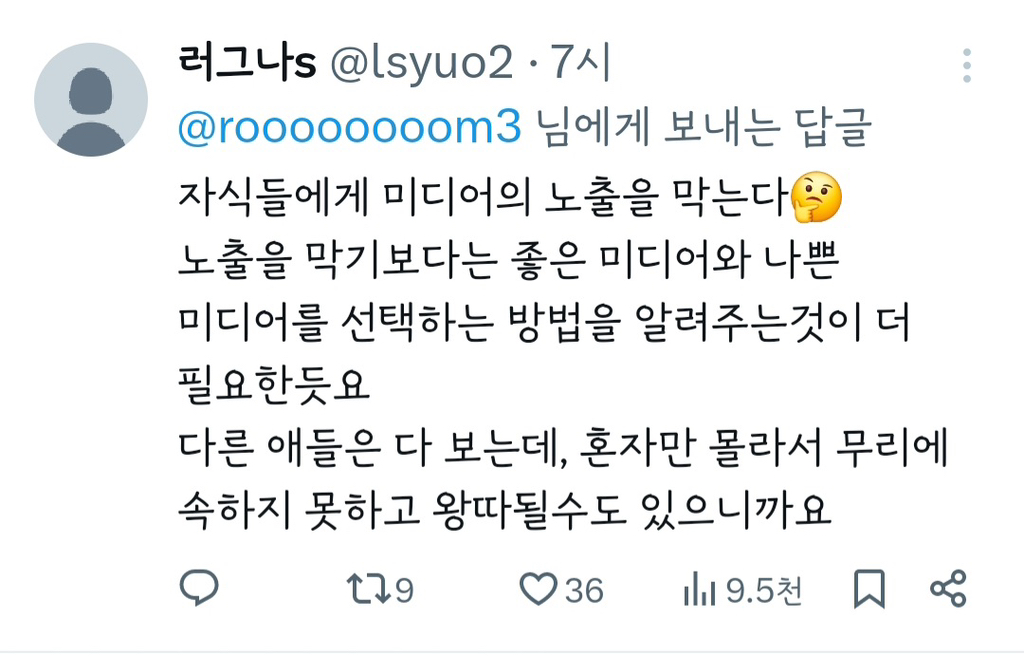Click the last line ending '있으니까요'
The width and height of the screenshot is (1024, 656).
click(504, 510)
